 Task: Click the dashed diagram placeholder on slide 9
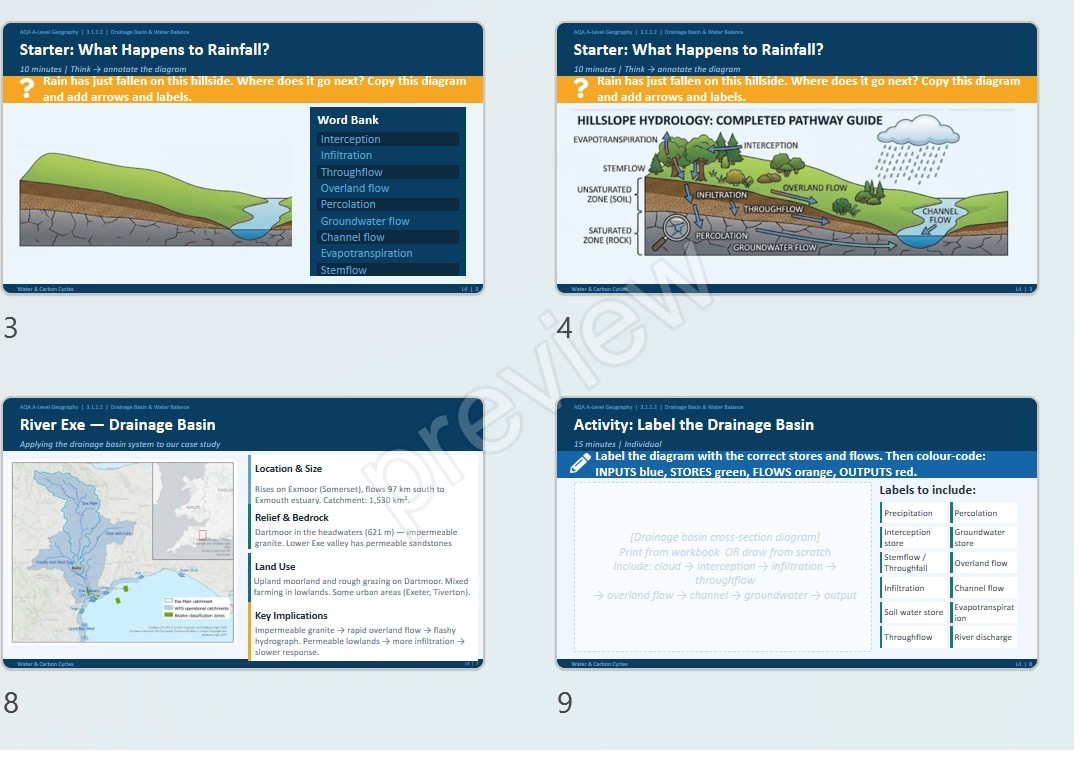click(x=722, y=566)
